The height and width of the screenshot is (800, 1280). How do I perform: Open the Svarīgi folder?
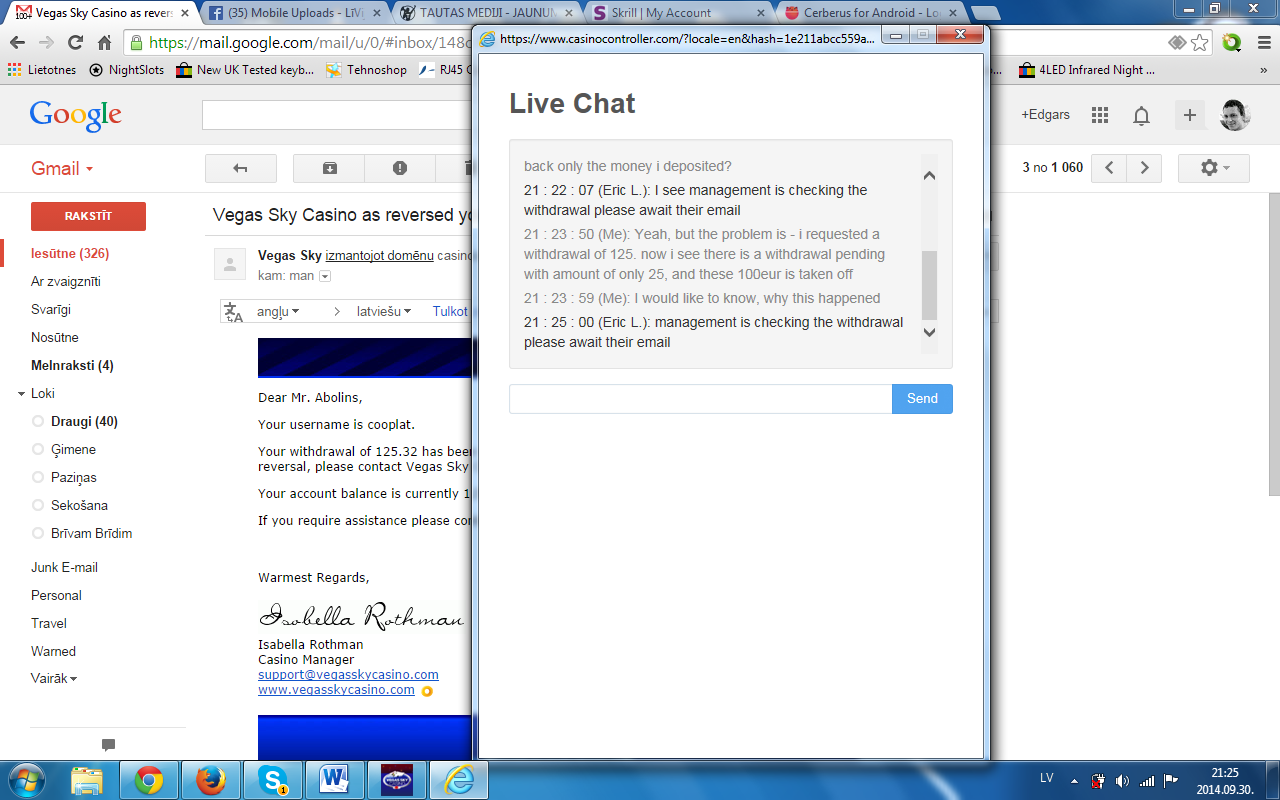pyautogui.click(x=51, y=310)
